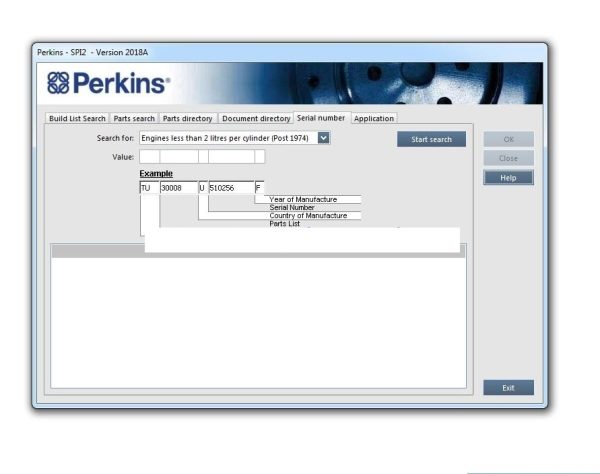Image resolution: width=600 pixels, height=474 pixels.
Task: Open Help
Action: (x=508, y=178)
